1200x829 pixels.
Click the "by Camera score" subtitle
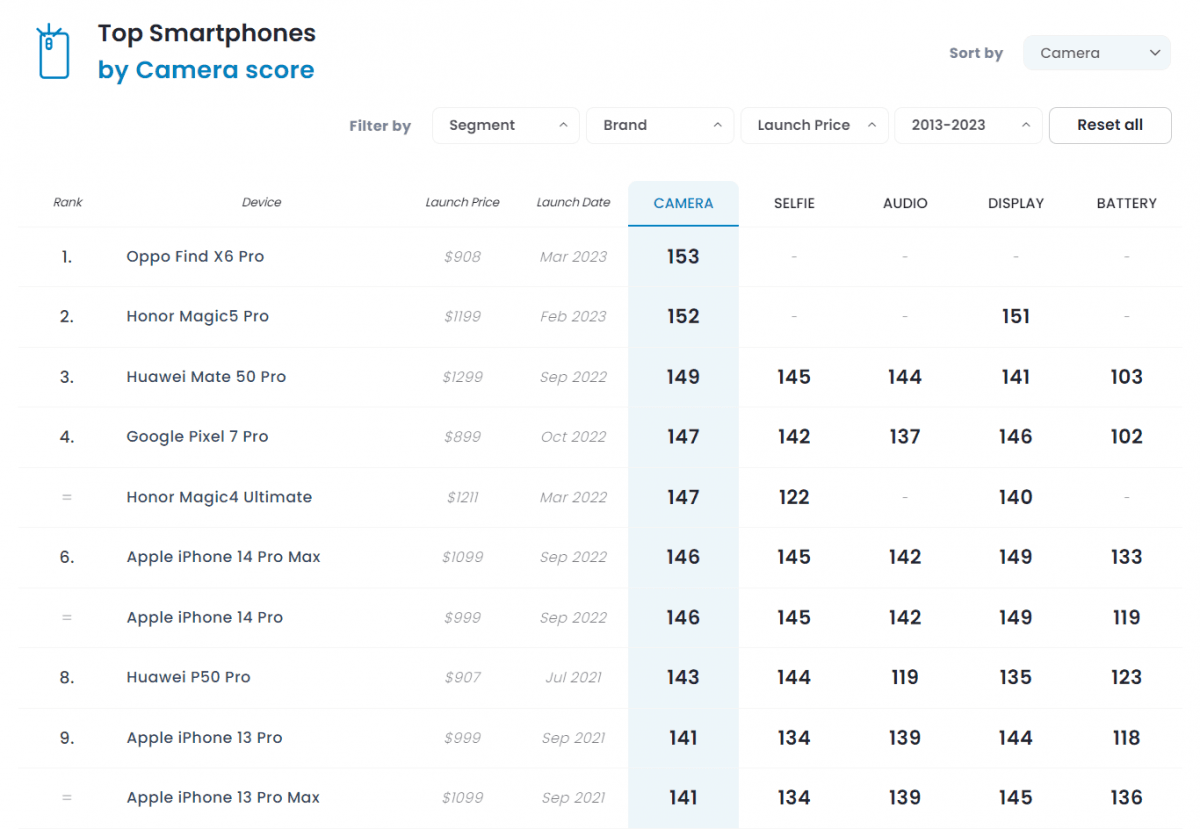click(x=206, y=70)
